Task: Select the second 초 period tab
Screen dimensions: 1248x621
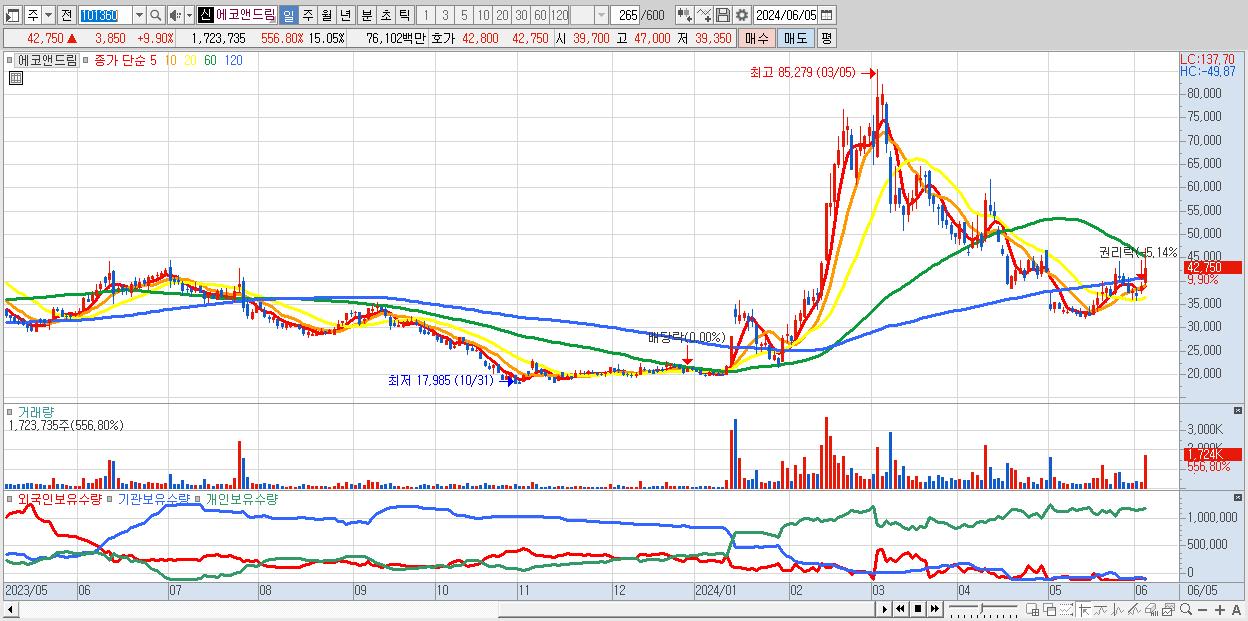Action: click(x=385, y=15)
